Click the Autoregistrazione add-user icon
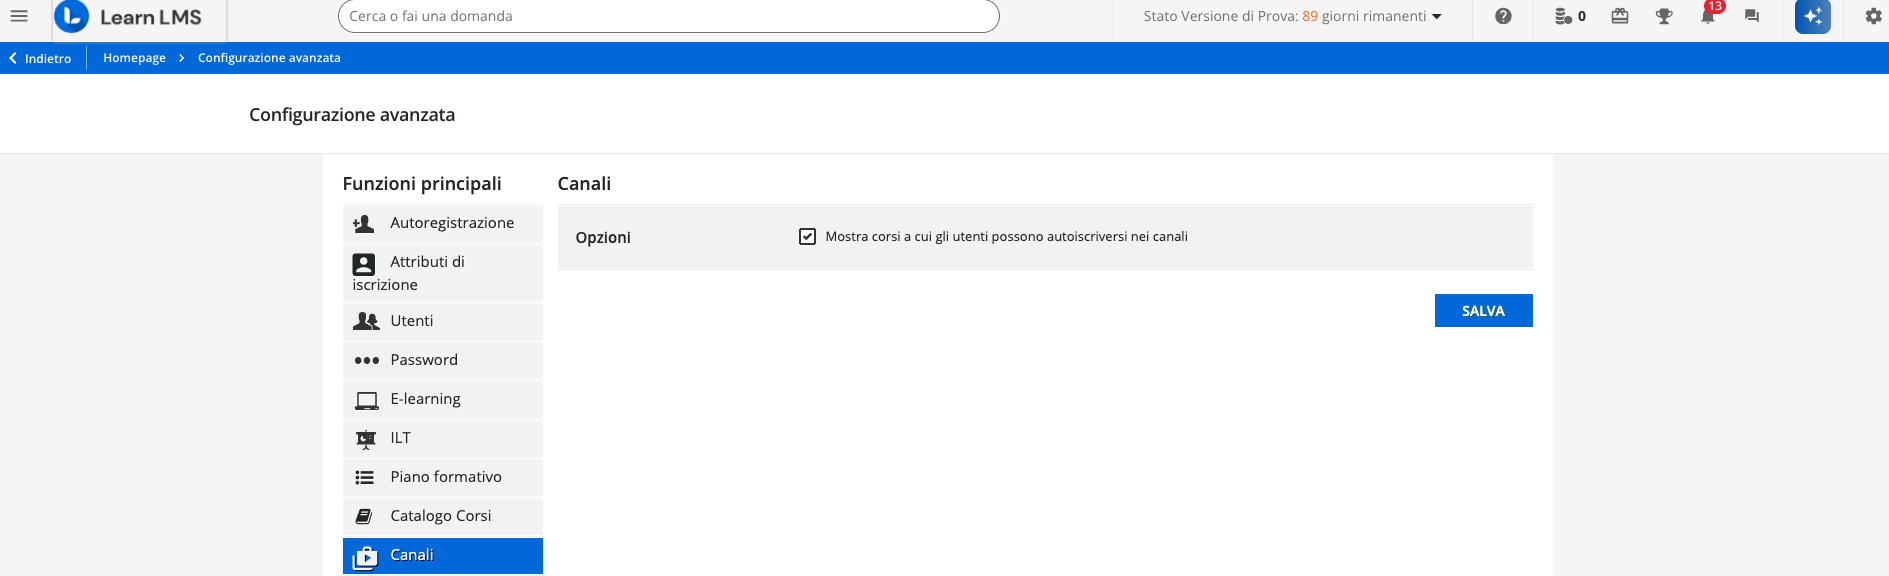This screenshot has width=1889, height=576. click(x=364, y=224)
